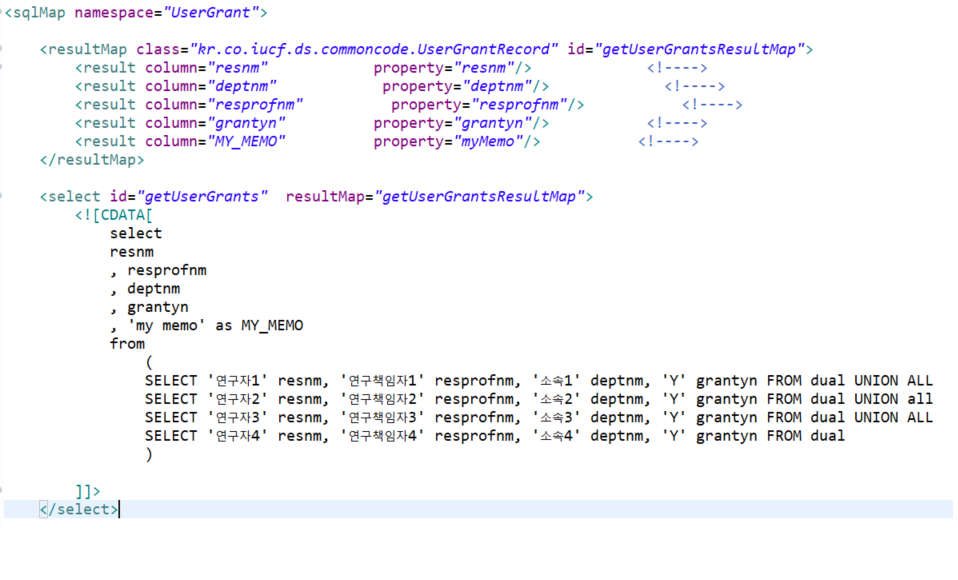Click literal '소속3' in subquery
Viewport: 958px width, 580px height.
[x=556, y=417]
